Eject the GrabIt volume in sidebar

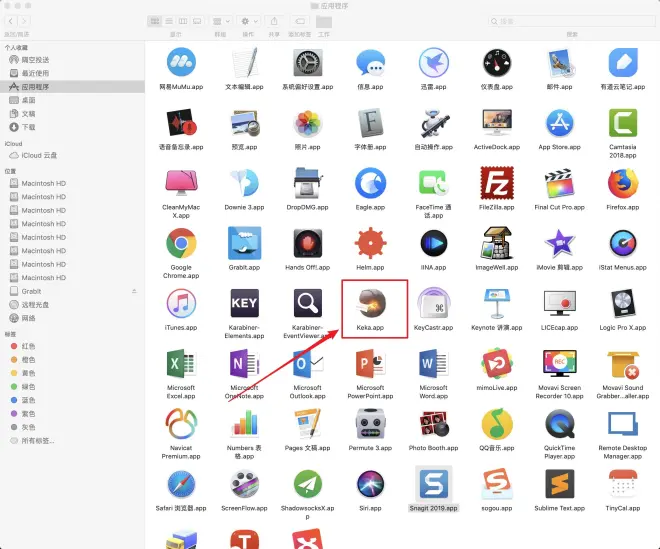[x=134, y=291]
